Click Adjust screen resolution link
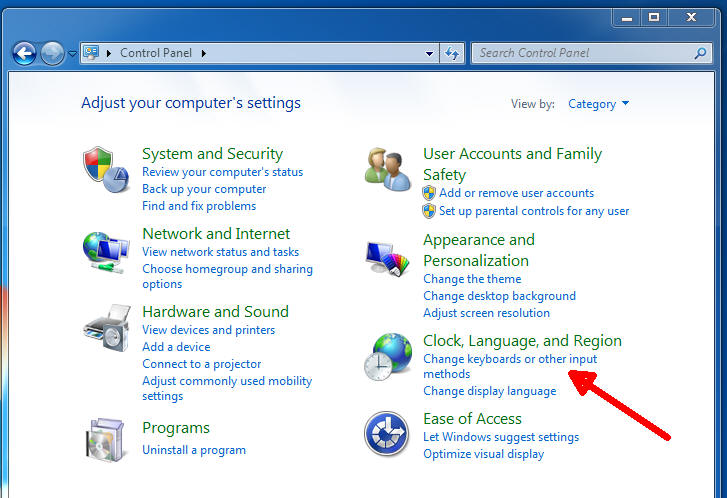The width and height of the screenshot is (727, 498). (486, 313)
